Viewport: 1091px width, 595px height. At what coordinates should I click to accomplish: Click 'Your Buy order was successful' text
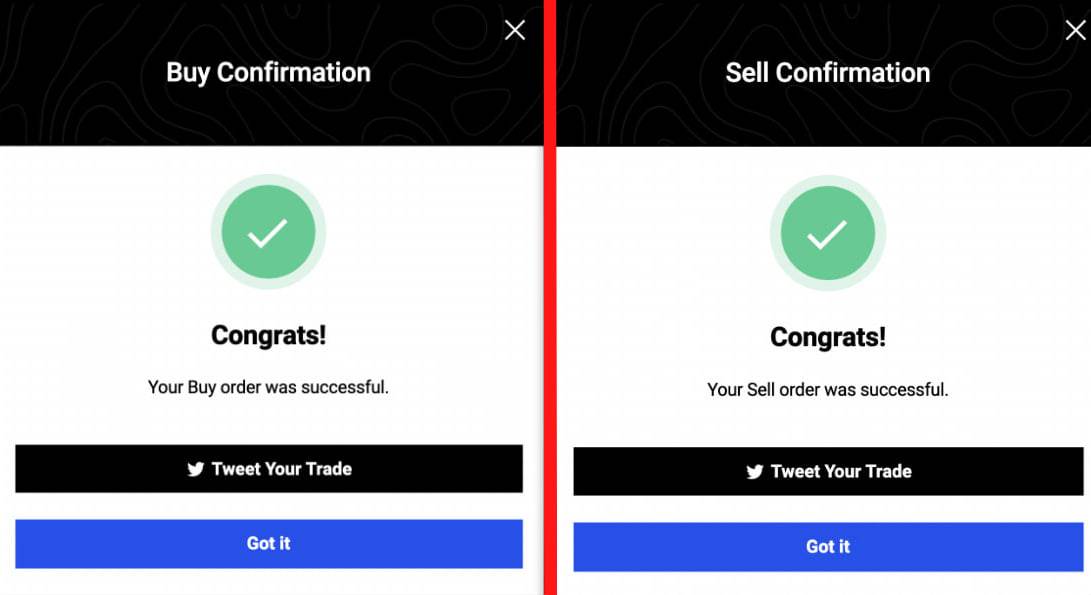(269, 387)
